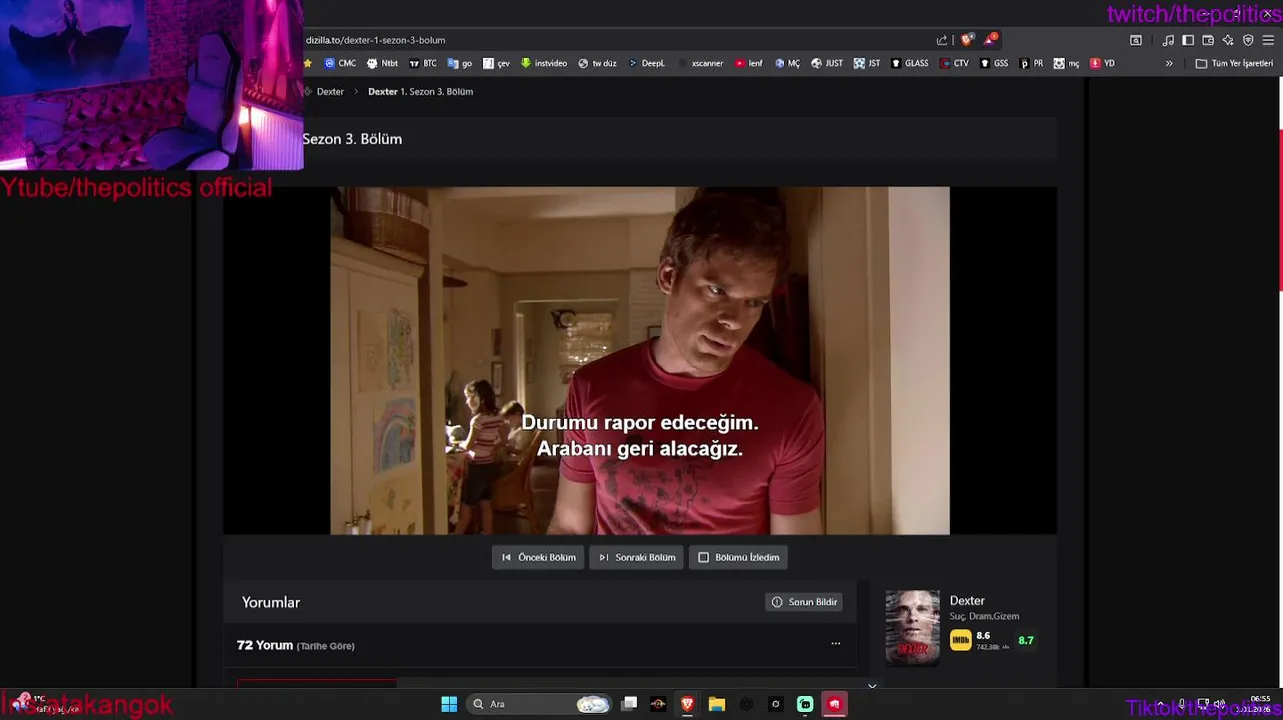This screenshot has height=720, width=1283.
Task: Open the 'go' translate bookmark
Action: pyautogui.click(x=460, y=63)
